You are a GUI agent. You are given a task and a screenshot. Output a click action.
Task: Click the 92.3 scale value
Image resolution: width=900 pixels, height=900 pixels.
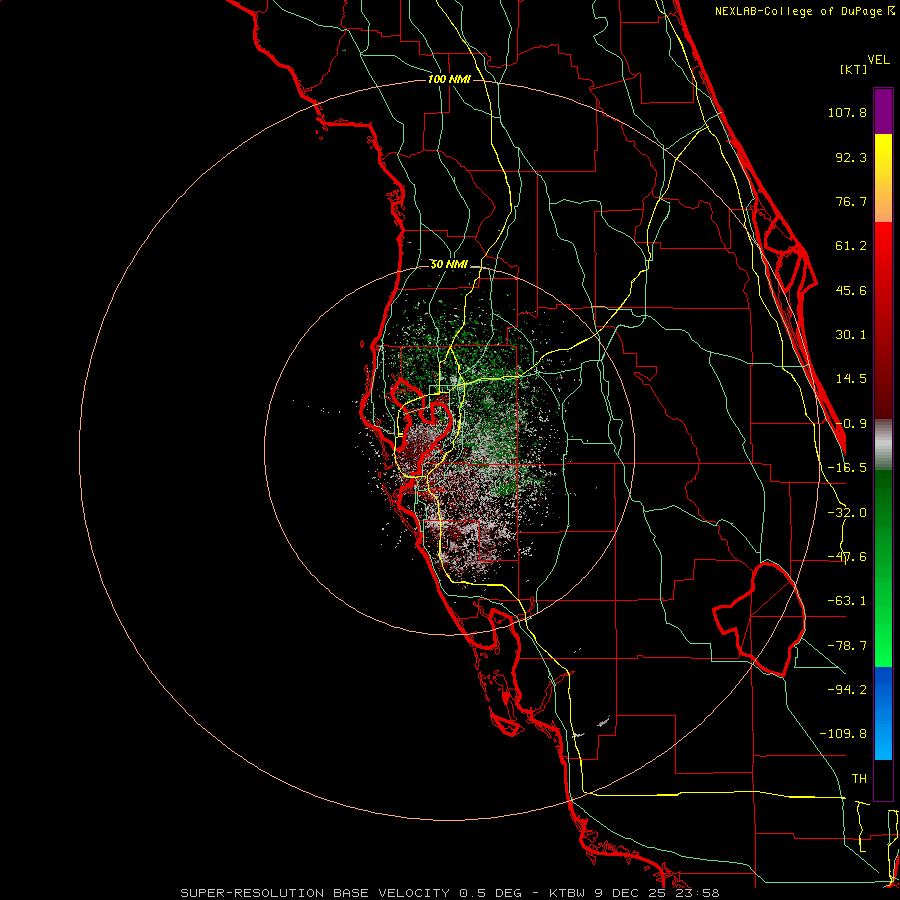tap(851, 157)
